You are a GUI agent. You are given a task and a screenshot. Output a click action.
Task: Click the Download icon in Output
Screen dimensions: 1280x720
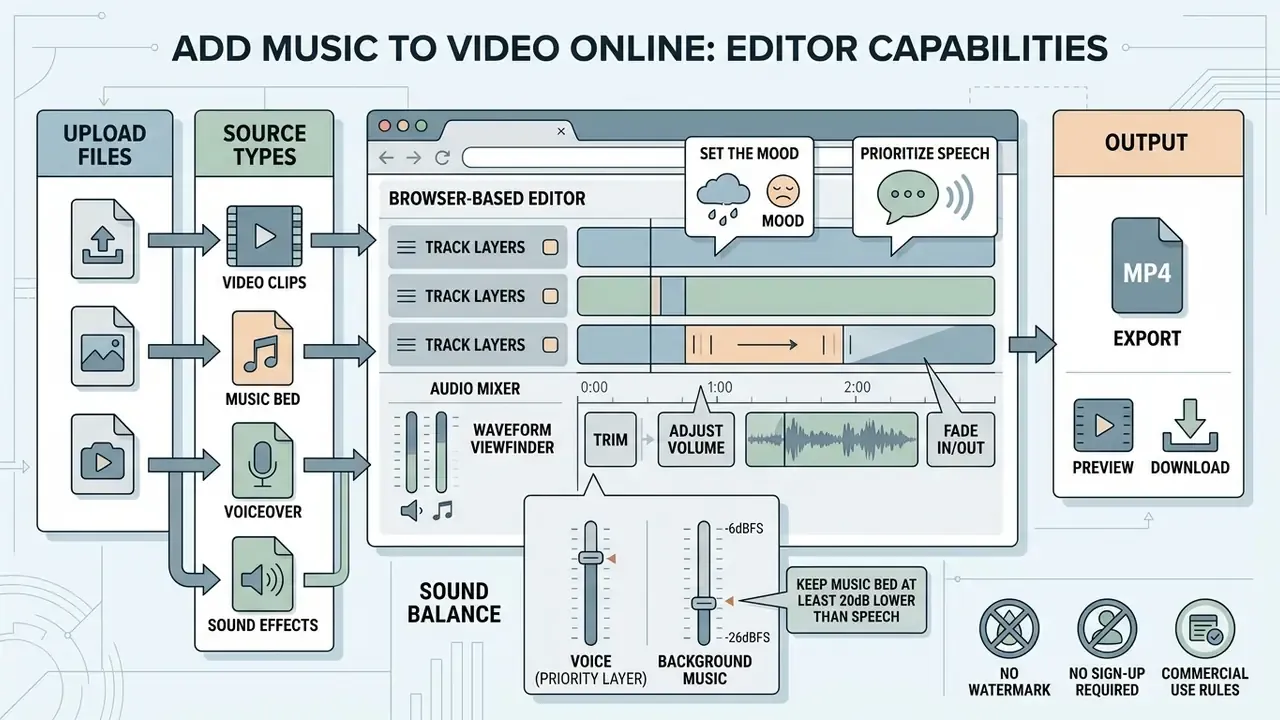point(1189,427)
